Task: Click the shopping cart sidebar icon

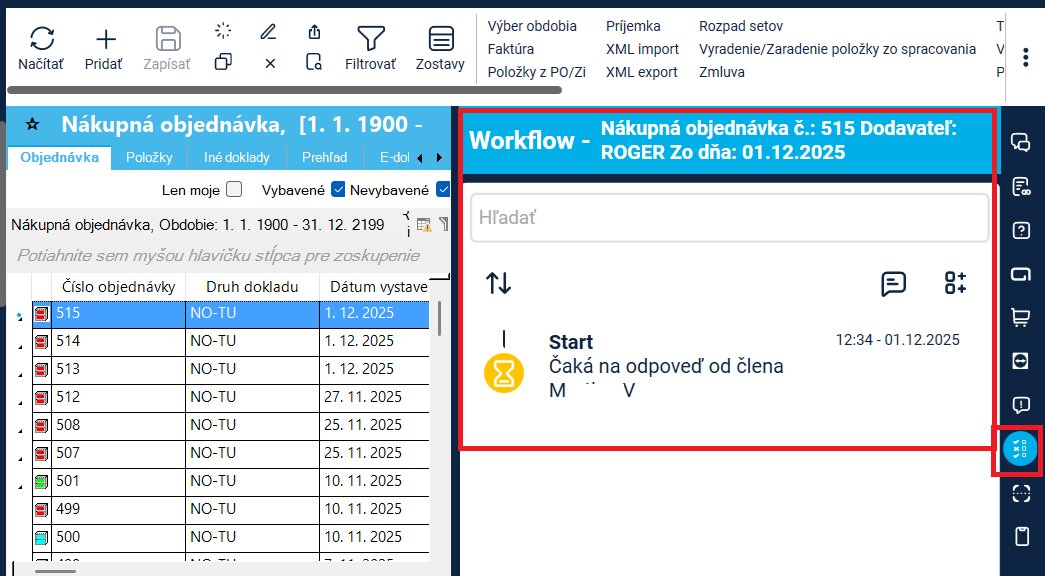Action: [x=1021, y=317]
